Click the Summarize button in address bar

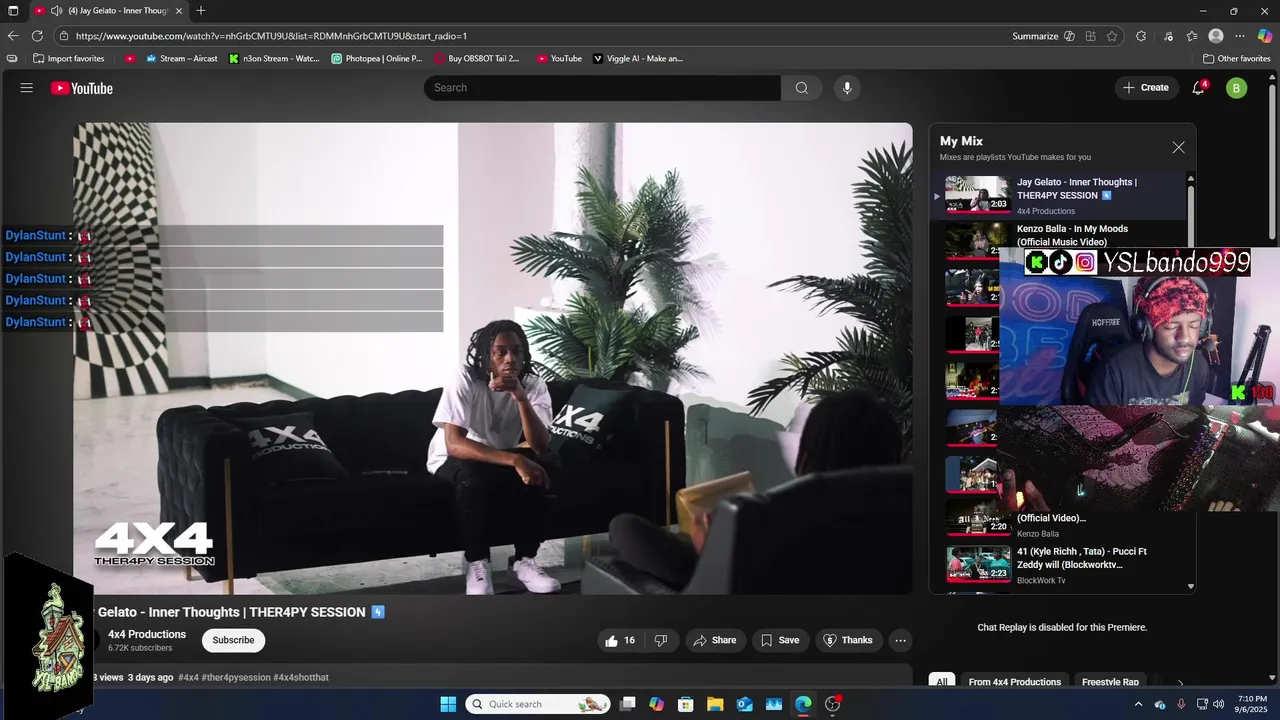coord(1043,36)
